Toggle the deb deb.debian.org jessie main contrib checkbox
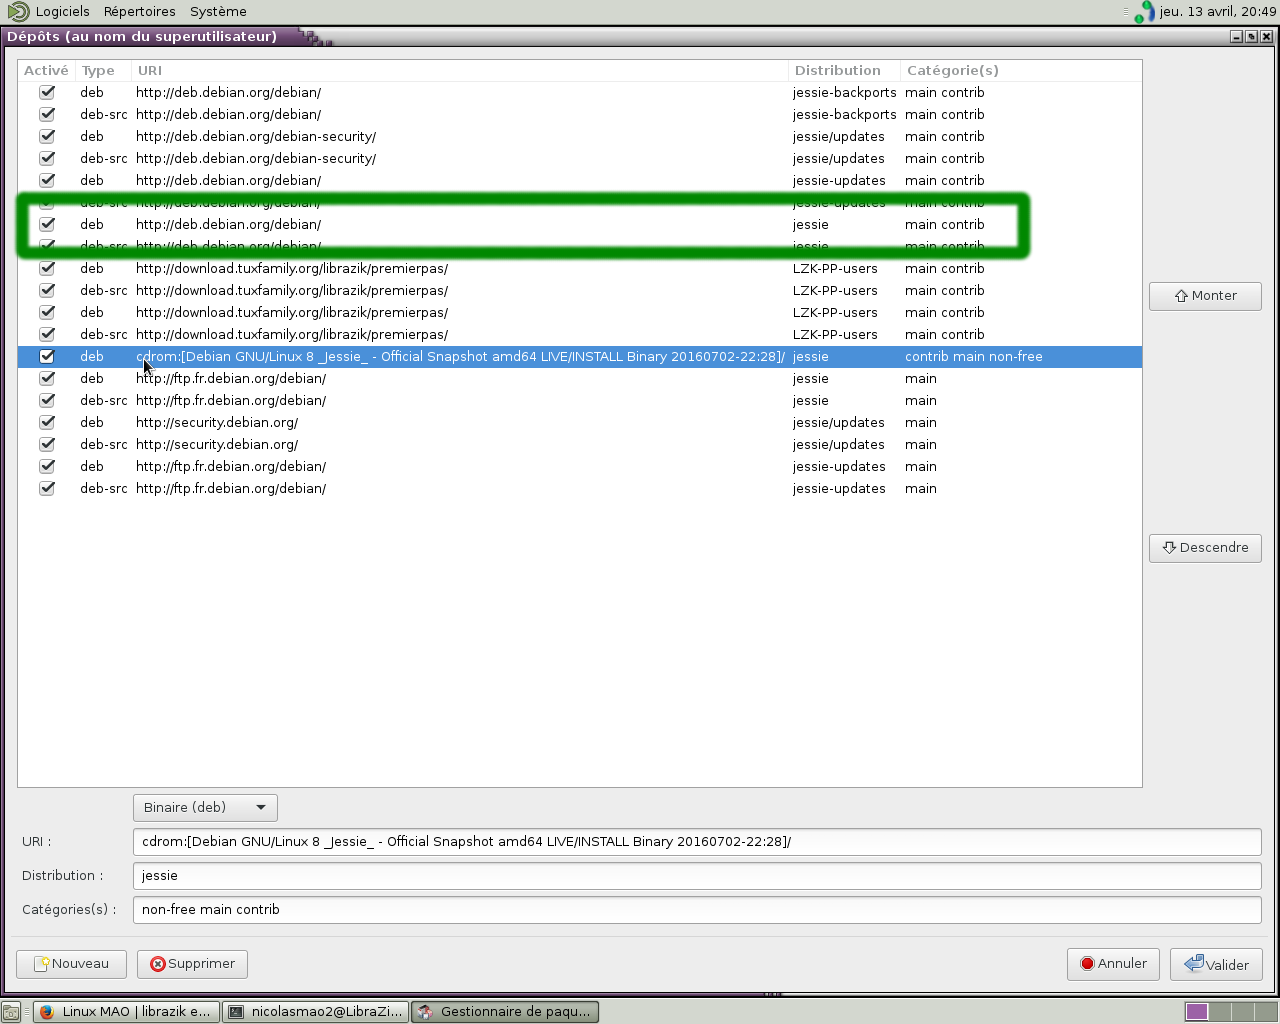Screen dimensions: 1280x1024 47,224
